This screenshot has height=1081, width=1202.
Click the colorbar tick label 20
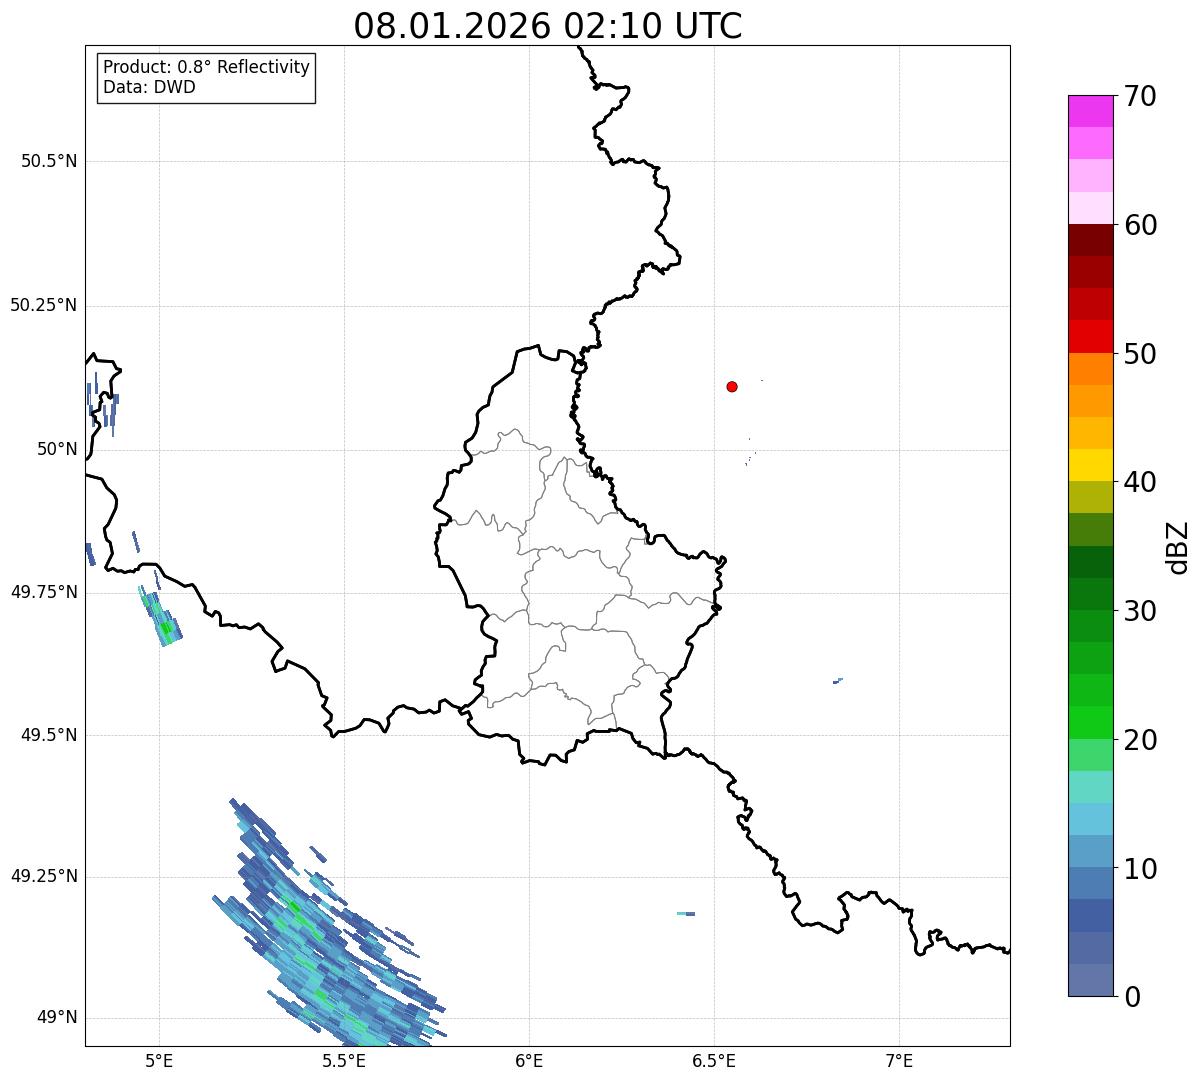(1140, 740)
